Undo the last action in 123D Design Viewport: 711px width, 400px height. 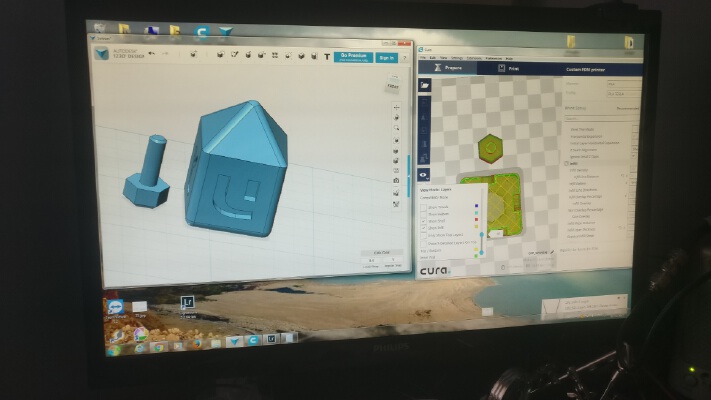coord(152,54)
